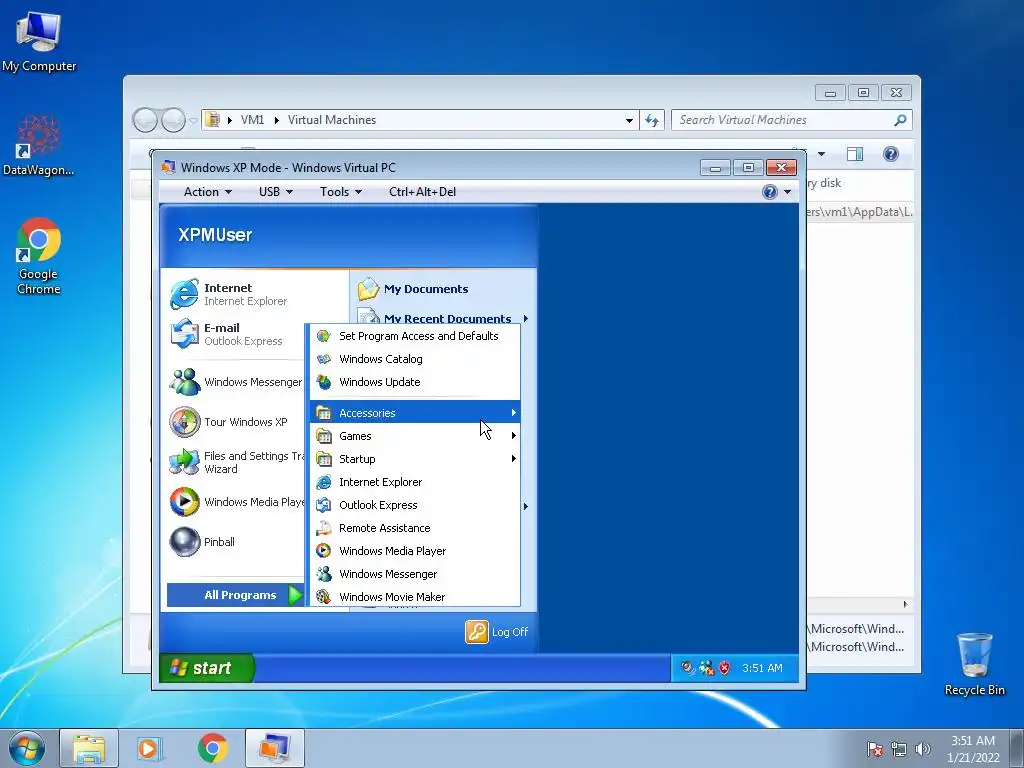Open My Documents in start menu
Viewport: 1024px width, 768px height.
point(413,289)
